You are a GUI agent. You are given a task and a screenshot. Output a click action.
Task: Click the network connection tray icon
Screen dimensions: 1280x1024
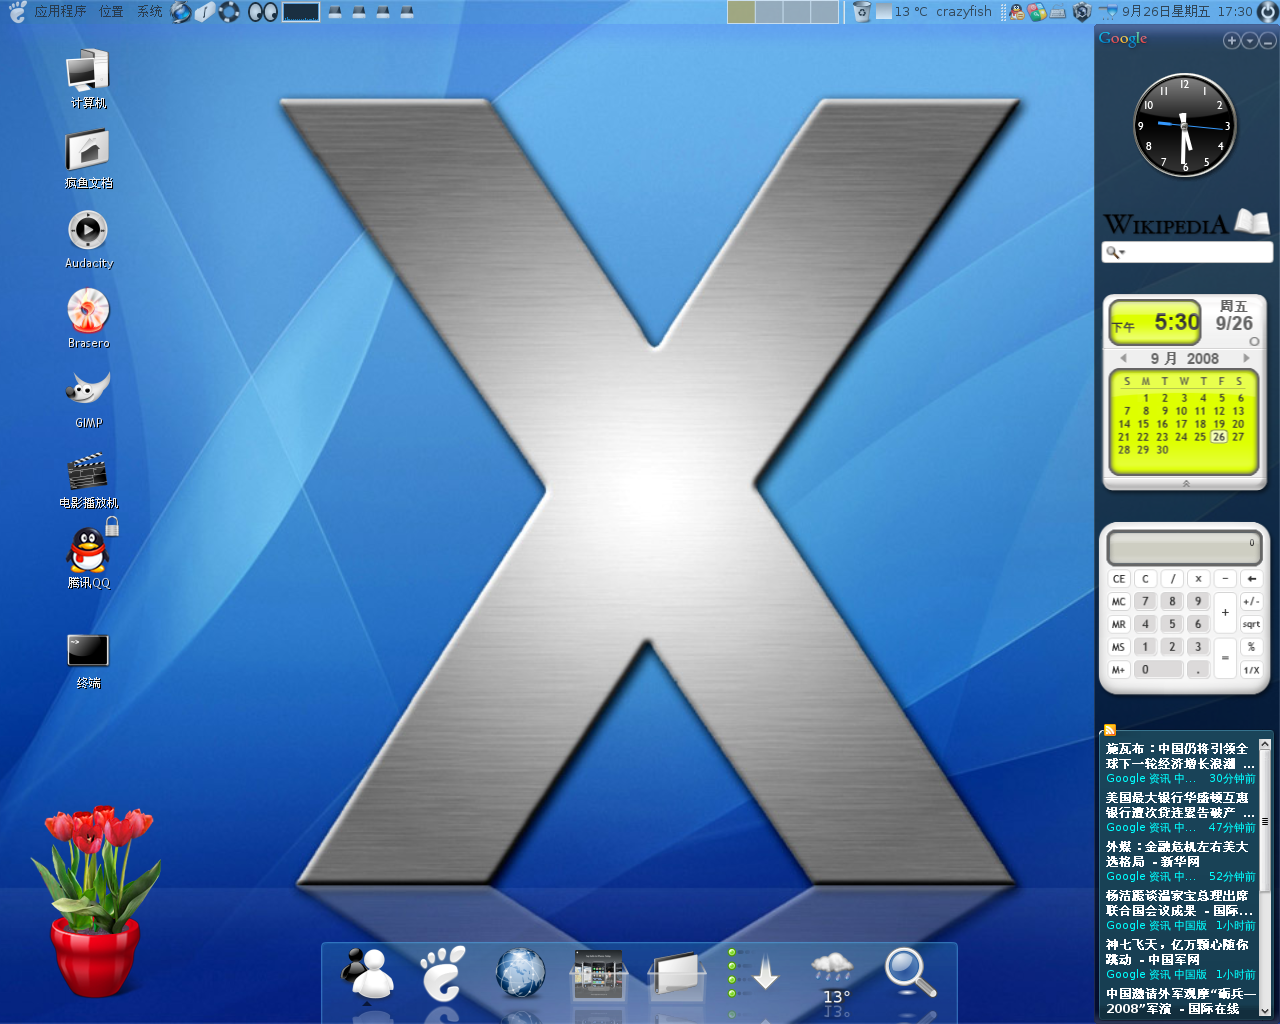coord(1108,12)
